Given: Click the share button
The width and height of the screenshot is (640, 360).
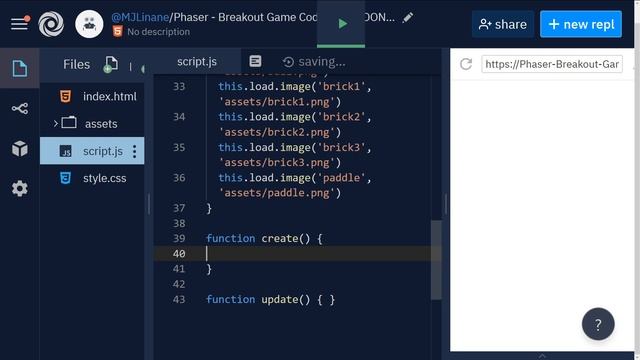Looking at the screenshot, I should 502,24.
